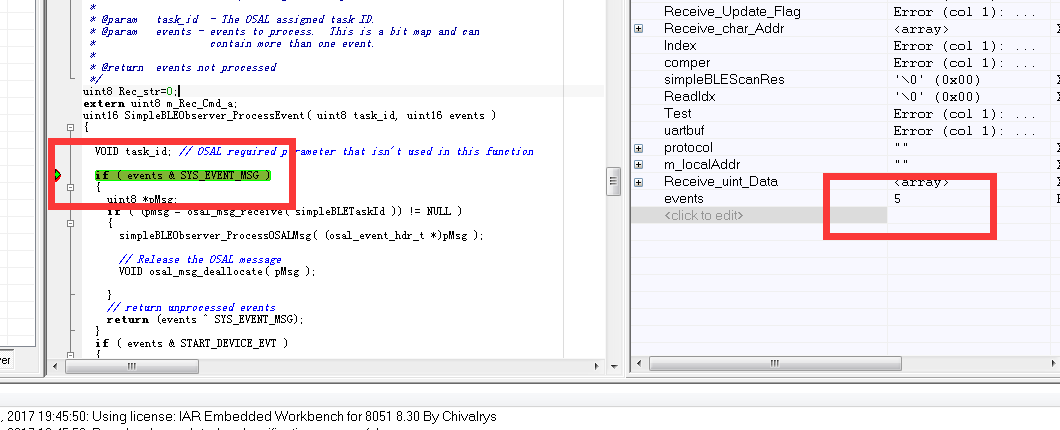The width and height of the screenshot is (1060, 430).
Task: Select the 'events' watch expression row
Action: coord(684,198)
